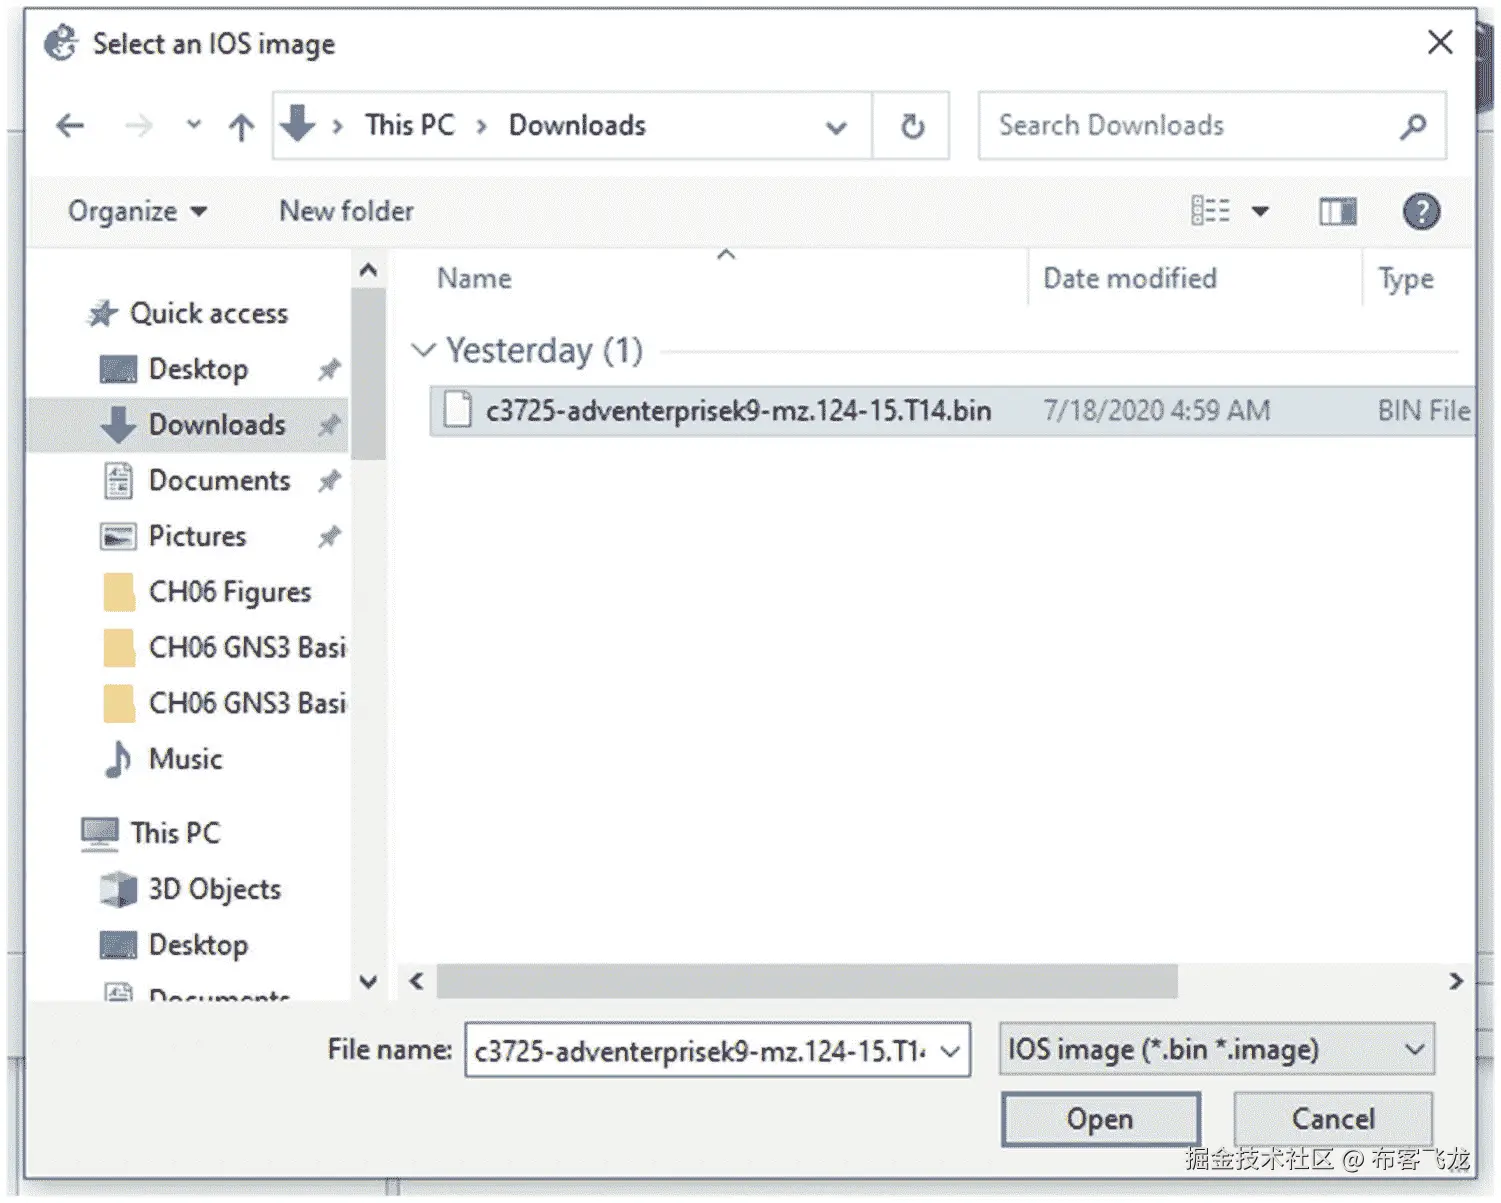Open Desktop under This PC
This screenshot has width=1501, height=1203.
(198, 945)
